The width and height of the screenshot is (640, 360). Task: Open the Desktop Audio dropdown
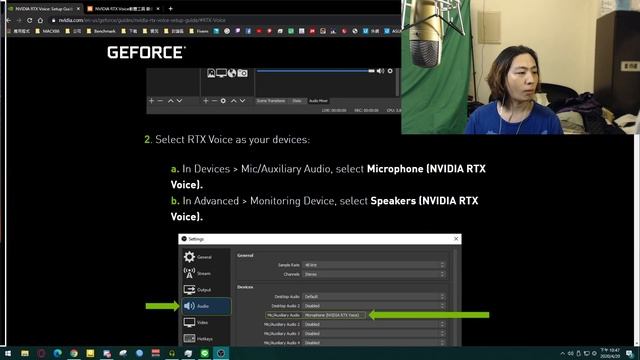point(374,296)
